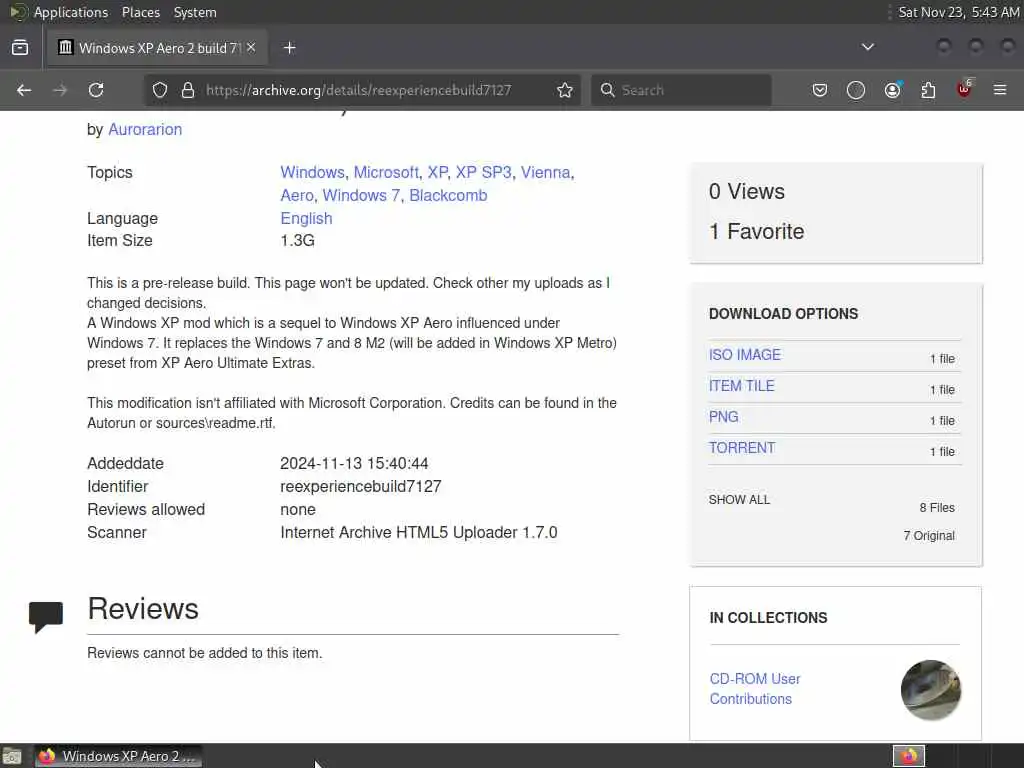
Task: Click the search magnifier icon
Action: point(607,90)
